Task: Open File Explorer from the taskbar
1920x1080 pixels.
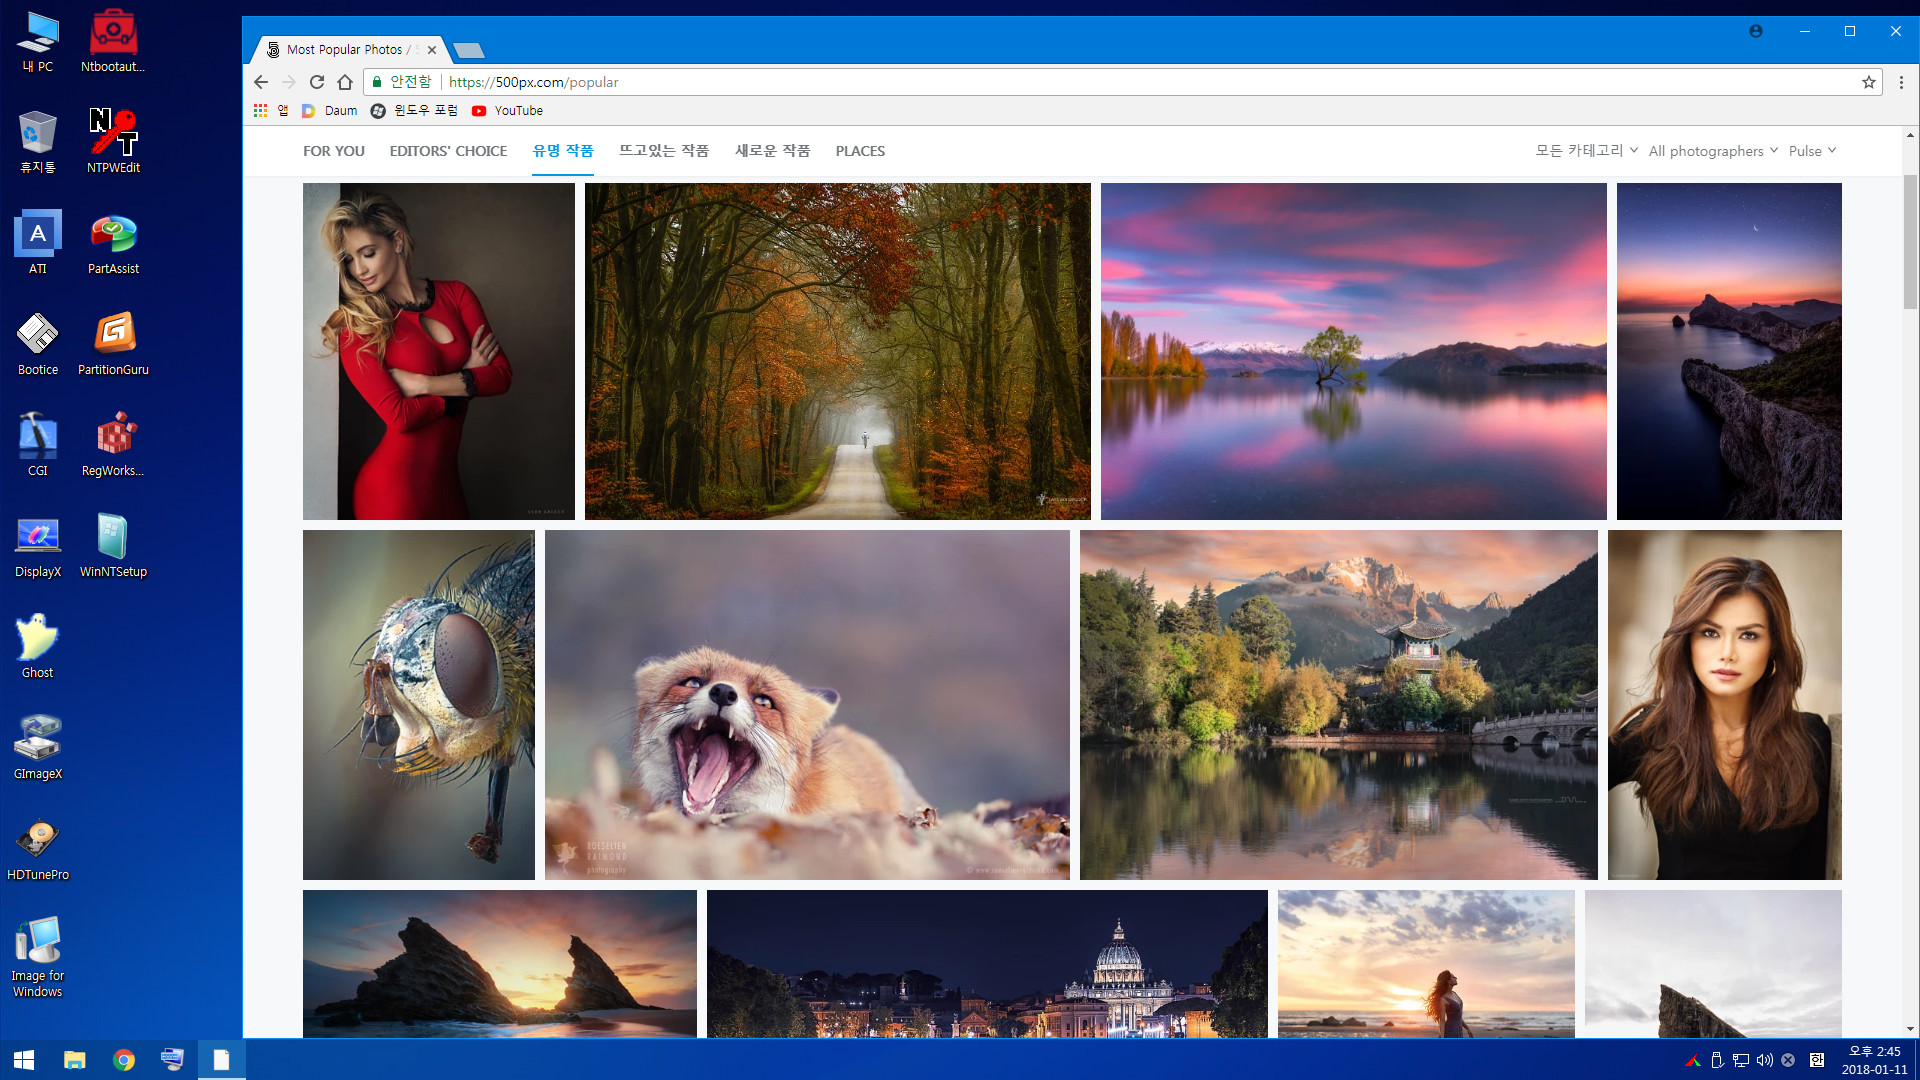Action: coord(74,1060)
